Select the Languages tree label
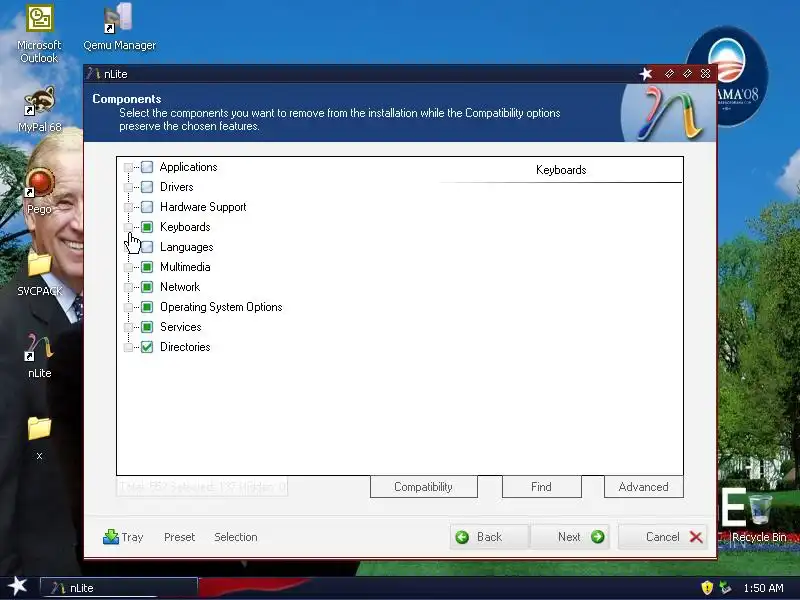This screenshot has width=800, height=600. [186, 247]
